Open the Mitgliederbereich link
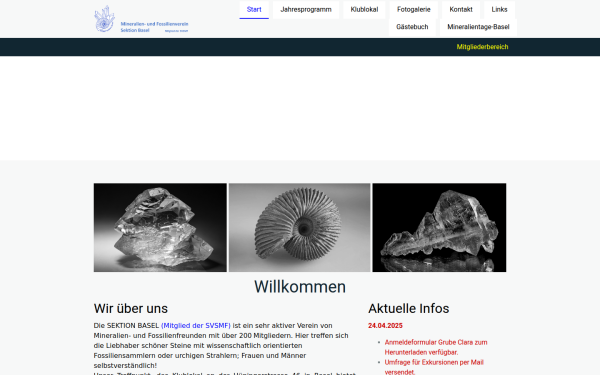Viewport: 600px width, 375px height. (482, 47)
